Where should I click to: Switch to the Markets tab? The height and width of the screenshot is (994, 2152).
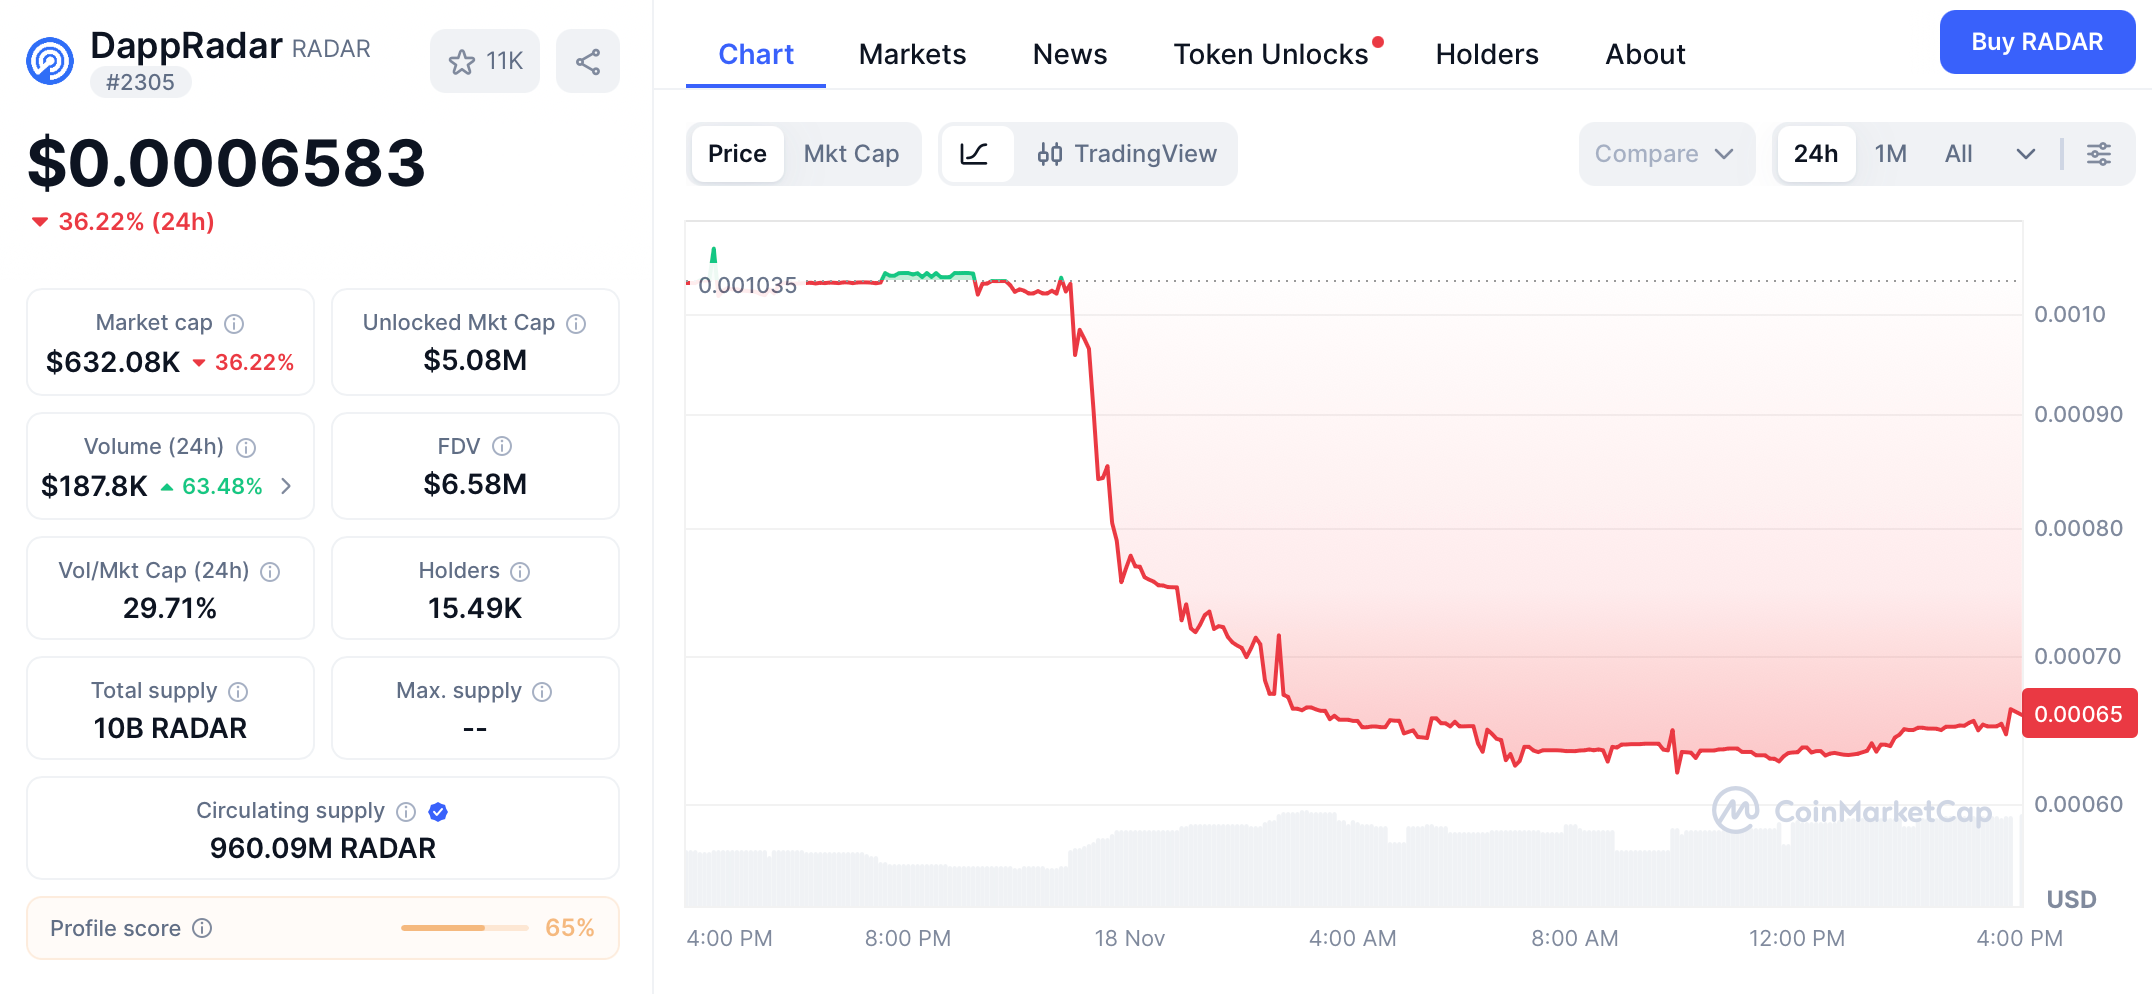click(911, 54)
